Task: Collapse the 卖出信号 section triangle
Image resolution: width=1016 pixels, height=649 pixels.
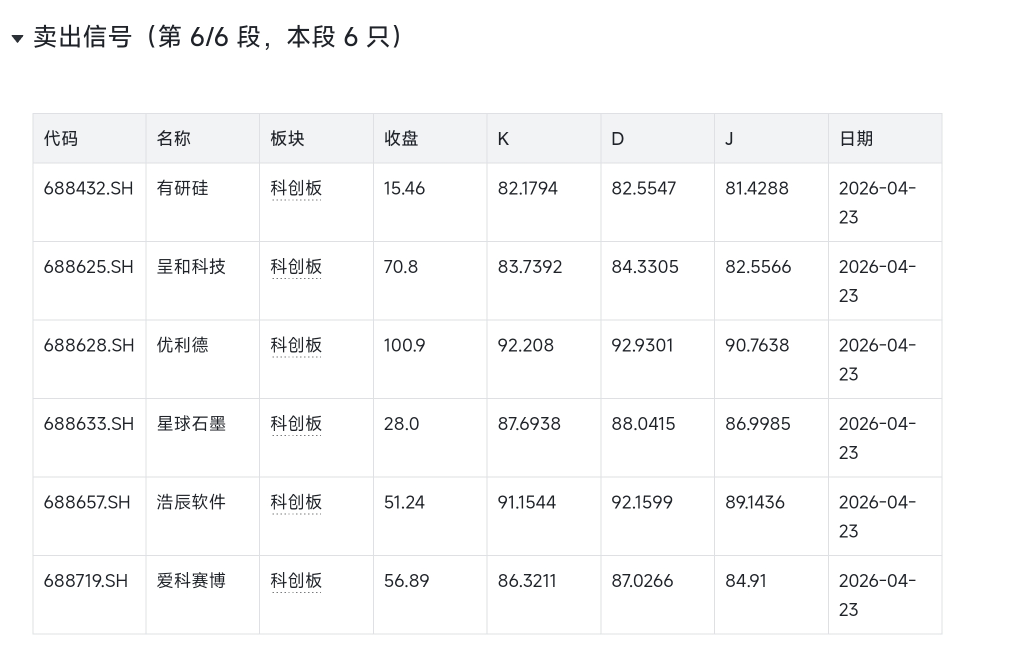Action: click(17, 39)
